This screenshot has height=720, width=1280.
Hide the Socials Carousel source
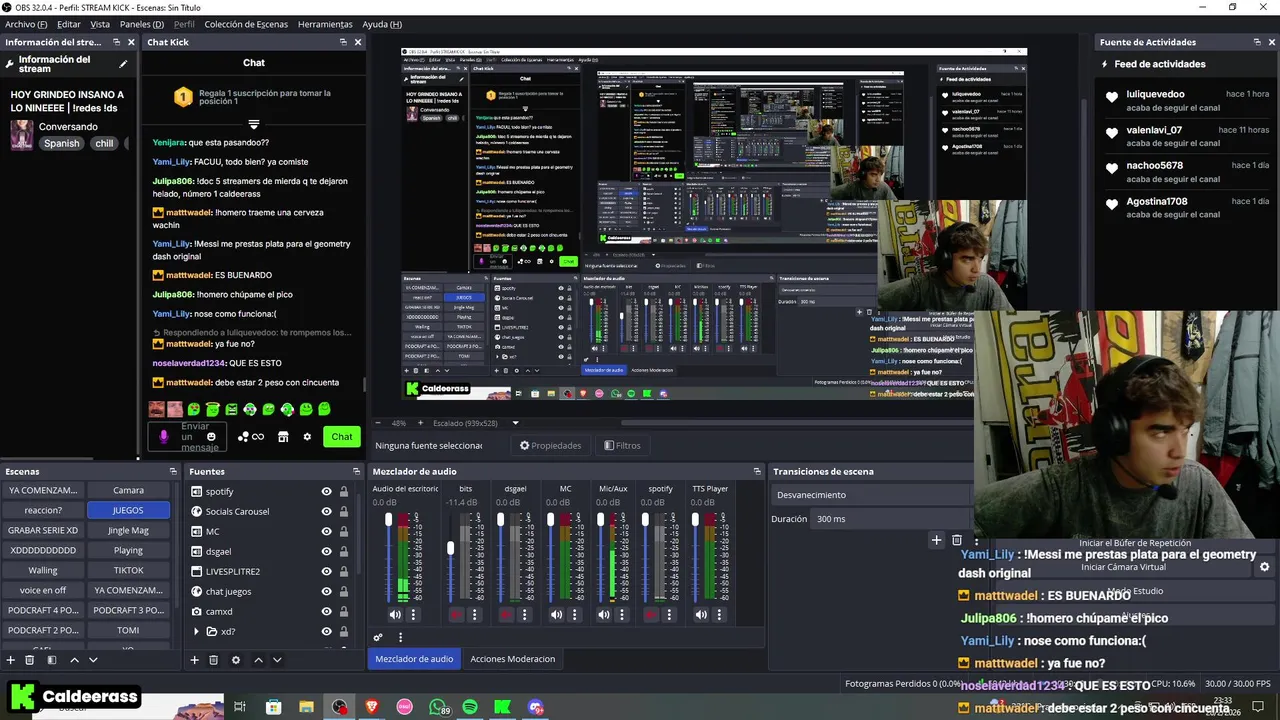pos(326,511)
